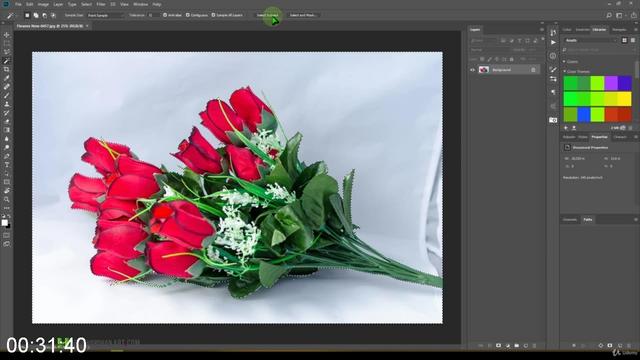The height and width of the screenshot is (360, 640).
Task: Pick the yellow swatch in Color Themes
Action: coord(624,98)
